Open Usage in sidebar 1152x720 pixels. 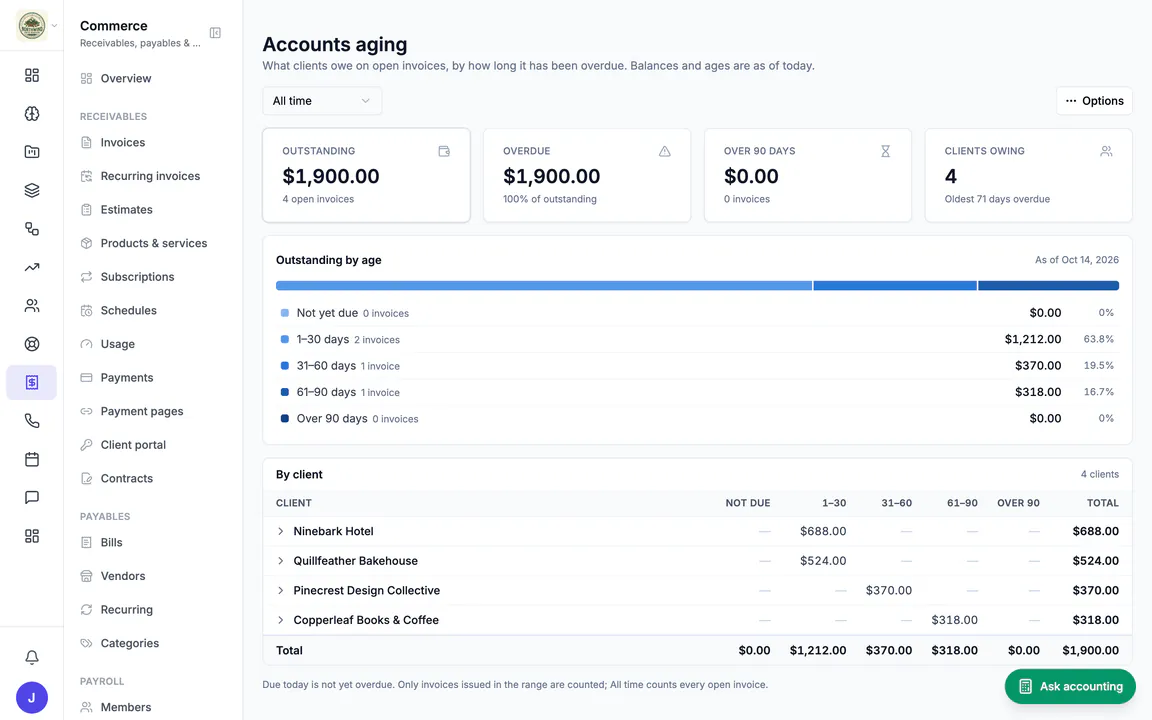[153, 344]
